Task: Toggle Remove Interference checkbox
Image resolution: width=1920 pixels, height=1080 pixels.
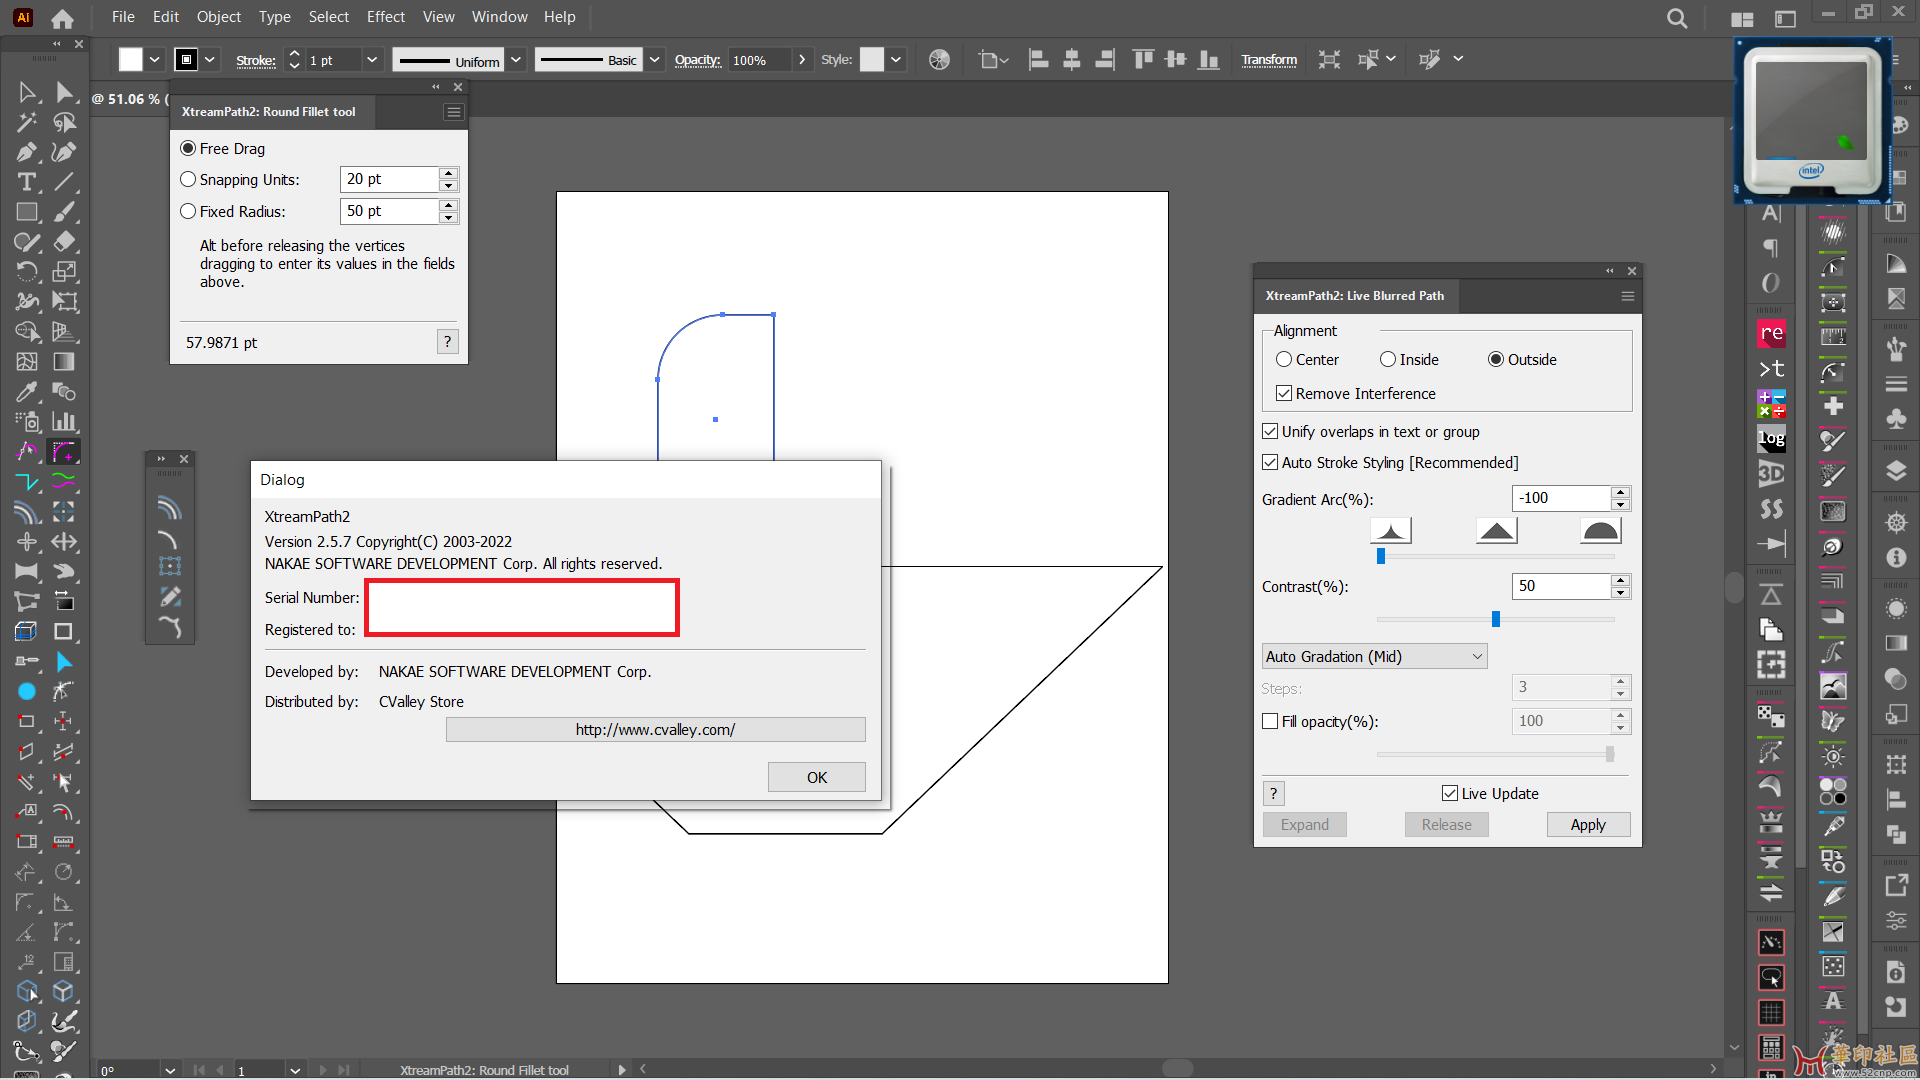Action: [x=1284, y=393]
